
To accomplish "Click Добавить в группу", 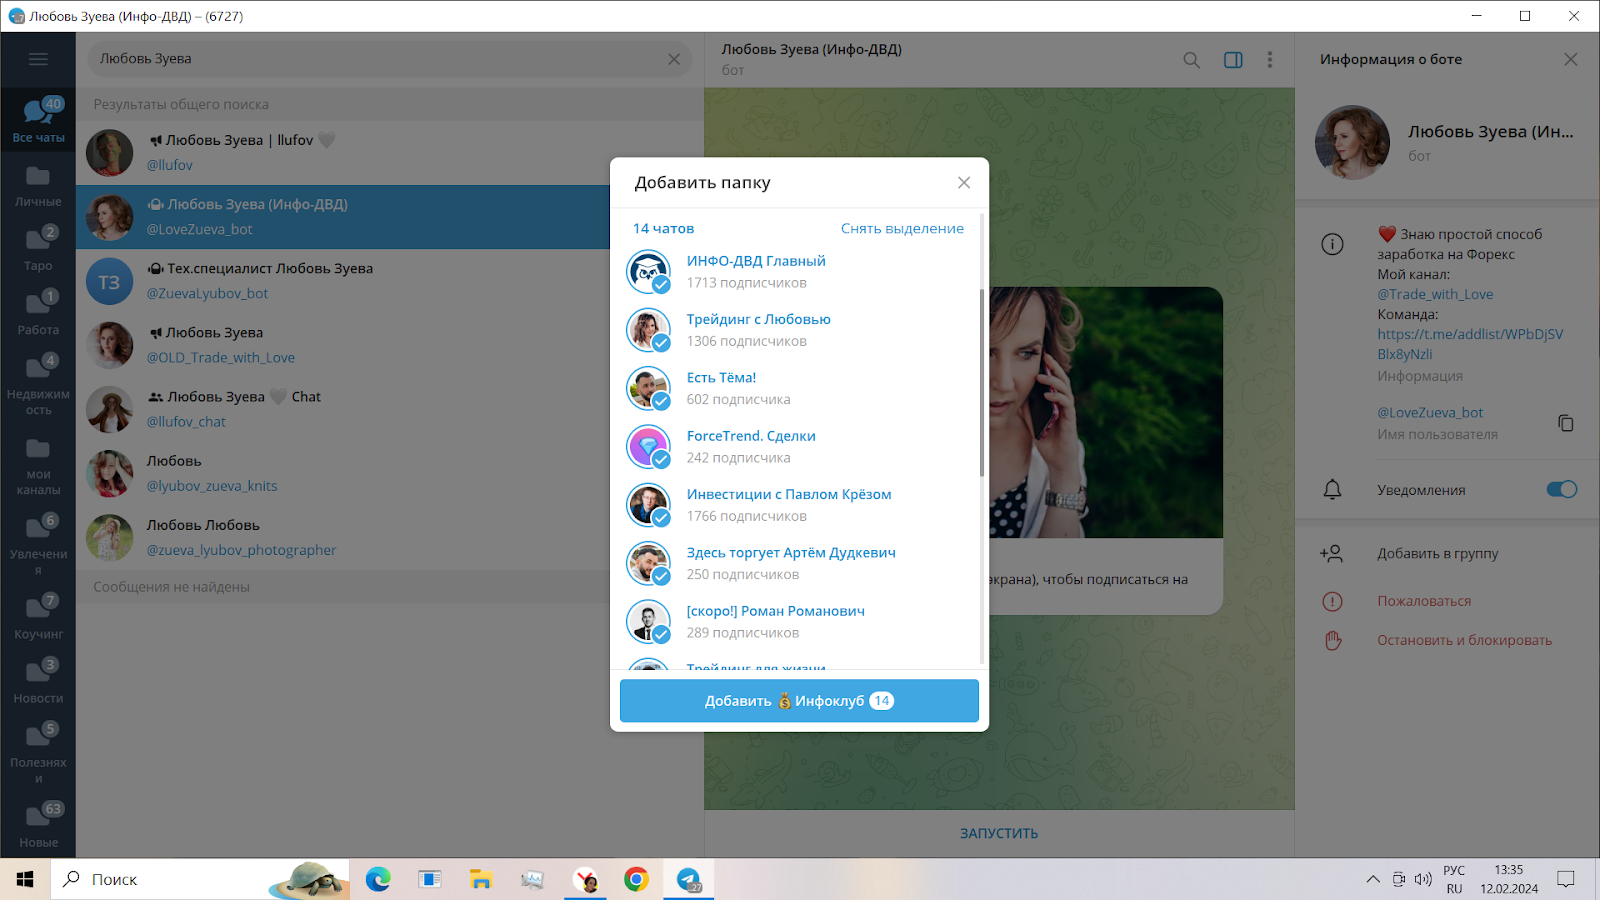I will coord(1438,553).
